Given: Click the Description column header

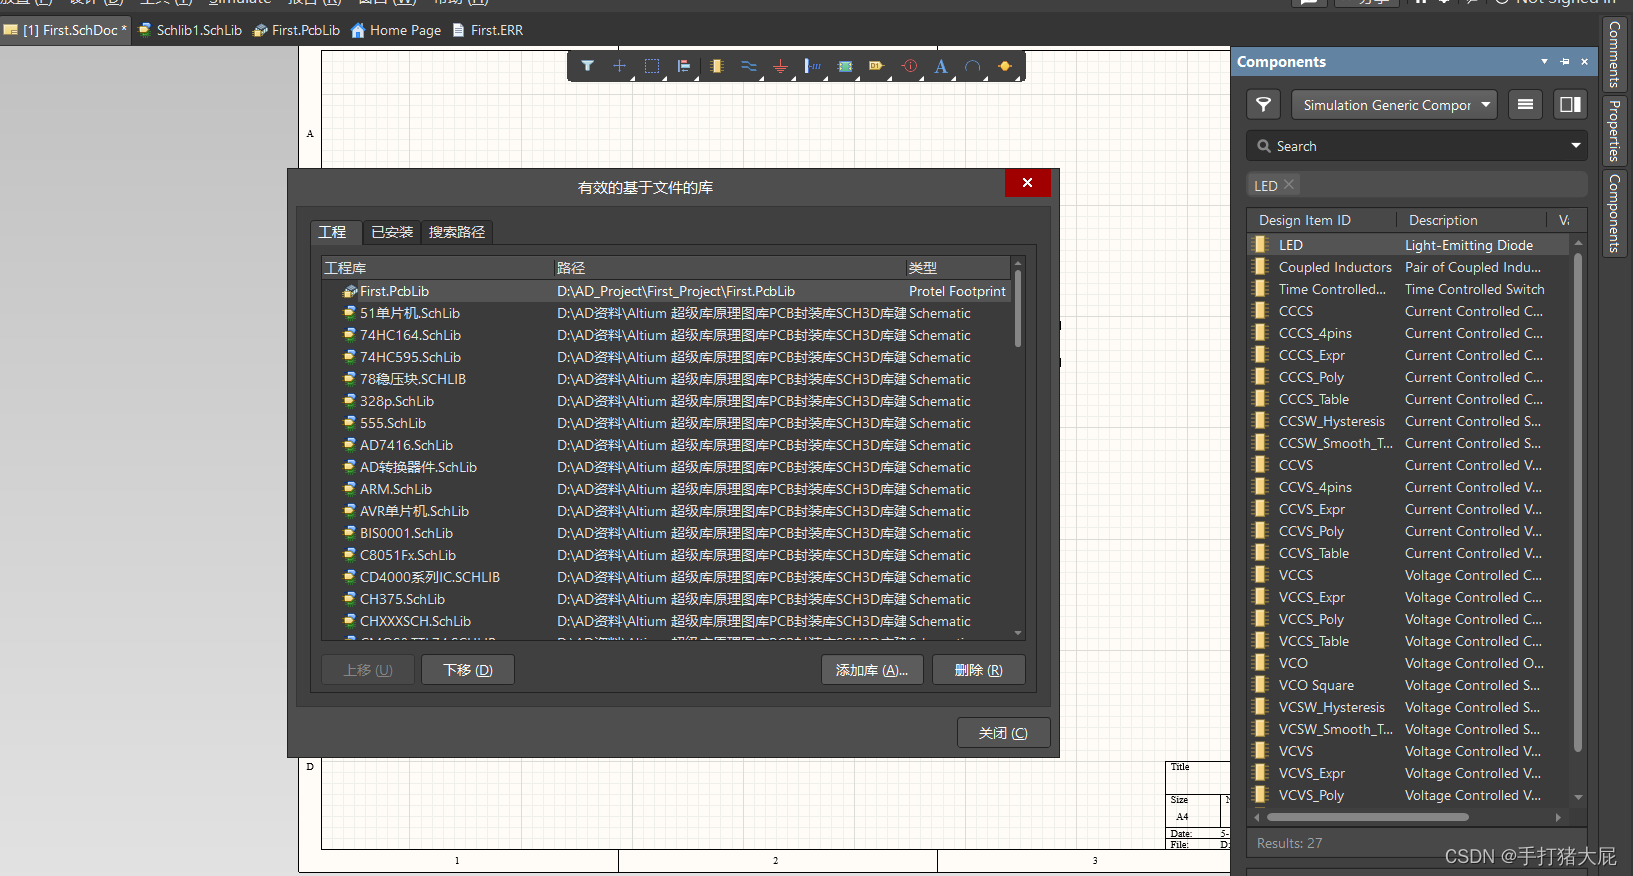Looking at the screenshot, I should (1471, 220).
